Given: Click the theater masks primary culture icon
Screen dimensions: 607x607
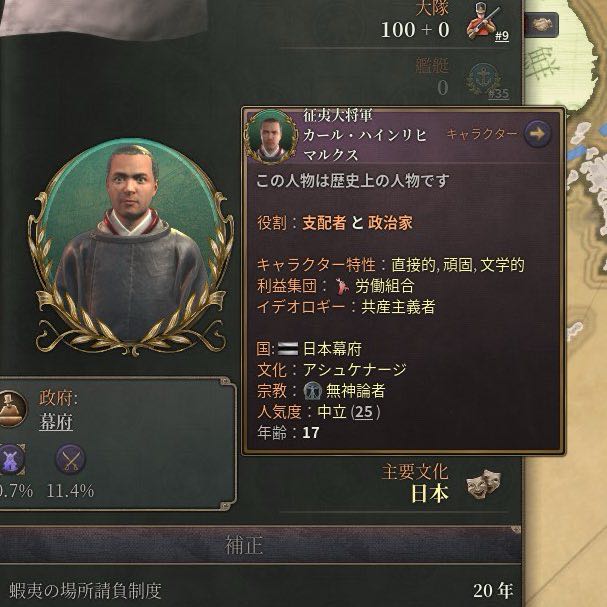Looking at the screenshot, I should (x=483, y=484).
